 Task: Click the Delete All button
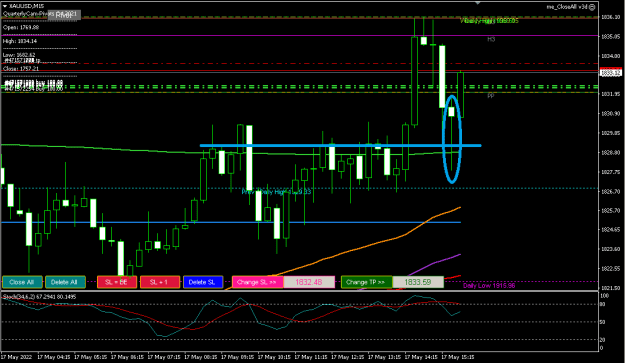(x=65, y=282)
